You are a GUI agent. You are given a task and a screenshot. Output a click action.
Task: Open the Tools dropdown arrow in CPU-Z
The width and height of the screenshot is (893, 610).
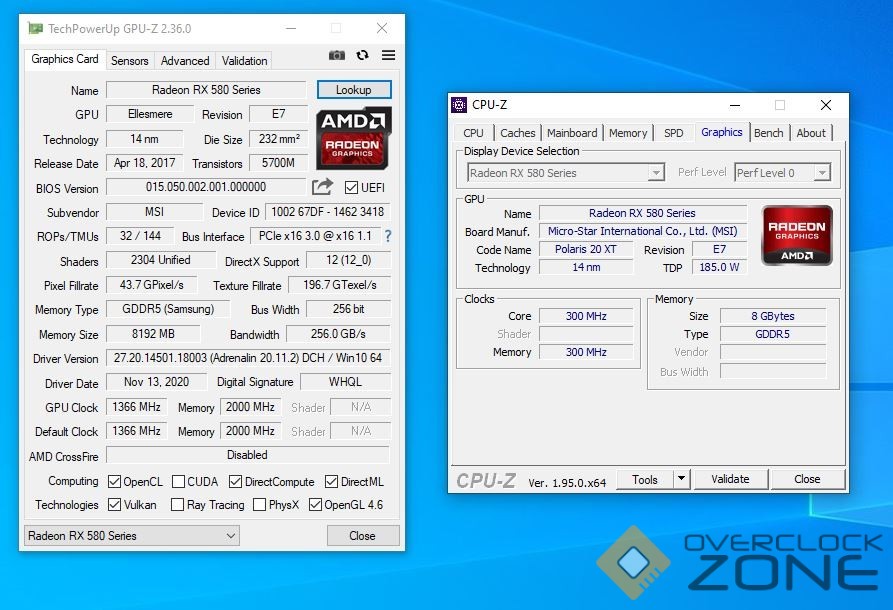(681, 479)
